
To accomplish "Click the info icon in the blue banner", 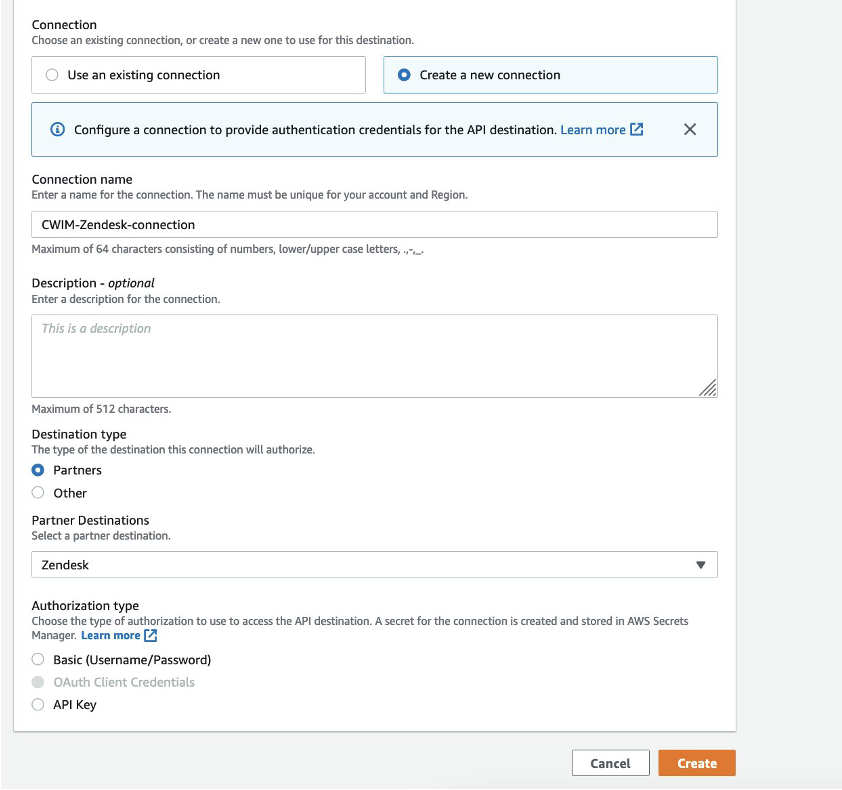I will click(57, 129).
